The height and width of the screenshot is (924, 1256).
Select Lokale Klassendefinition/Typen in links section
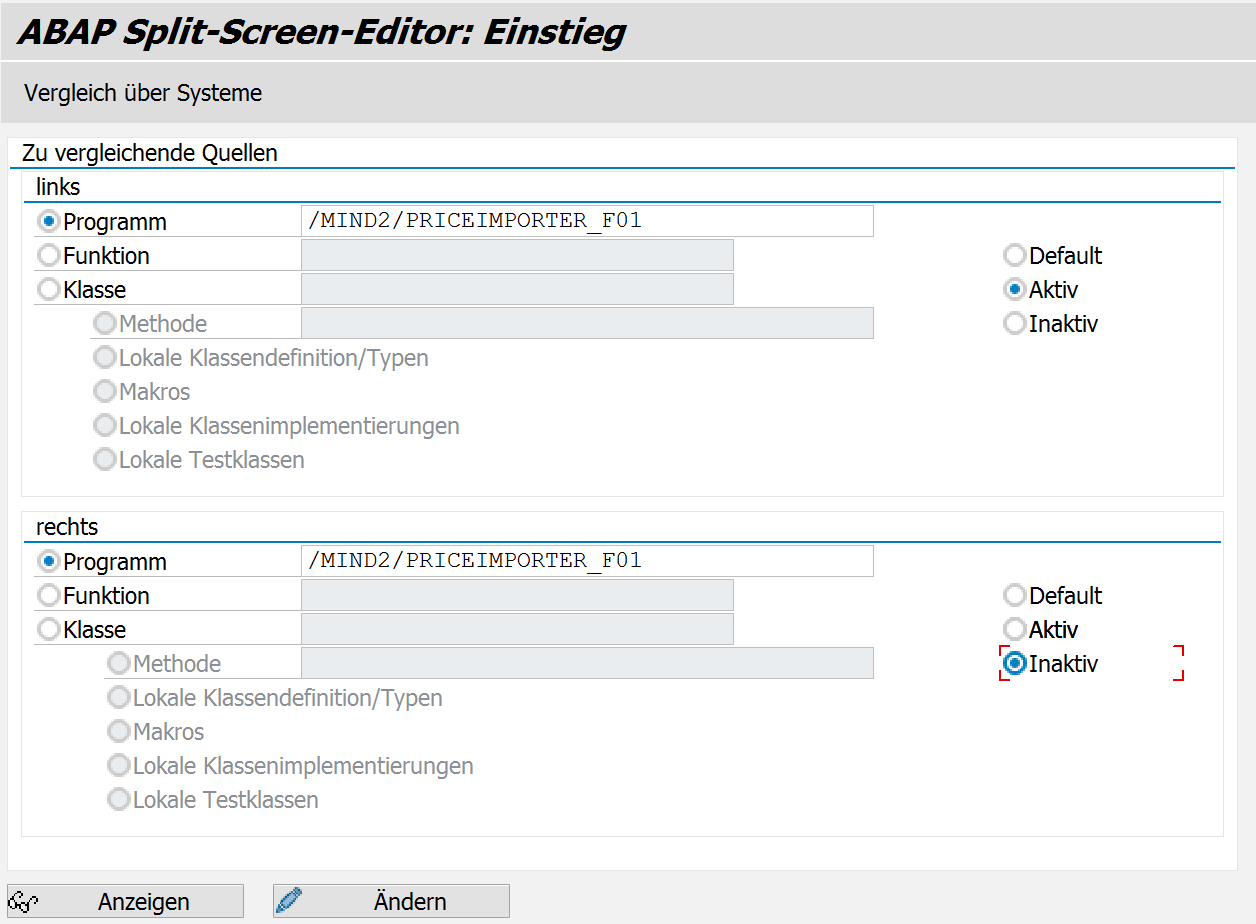point(105,357)
